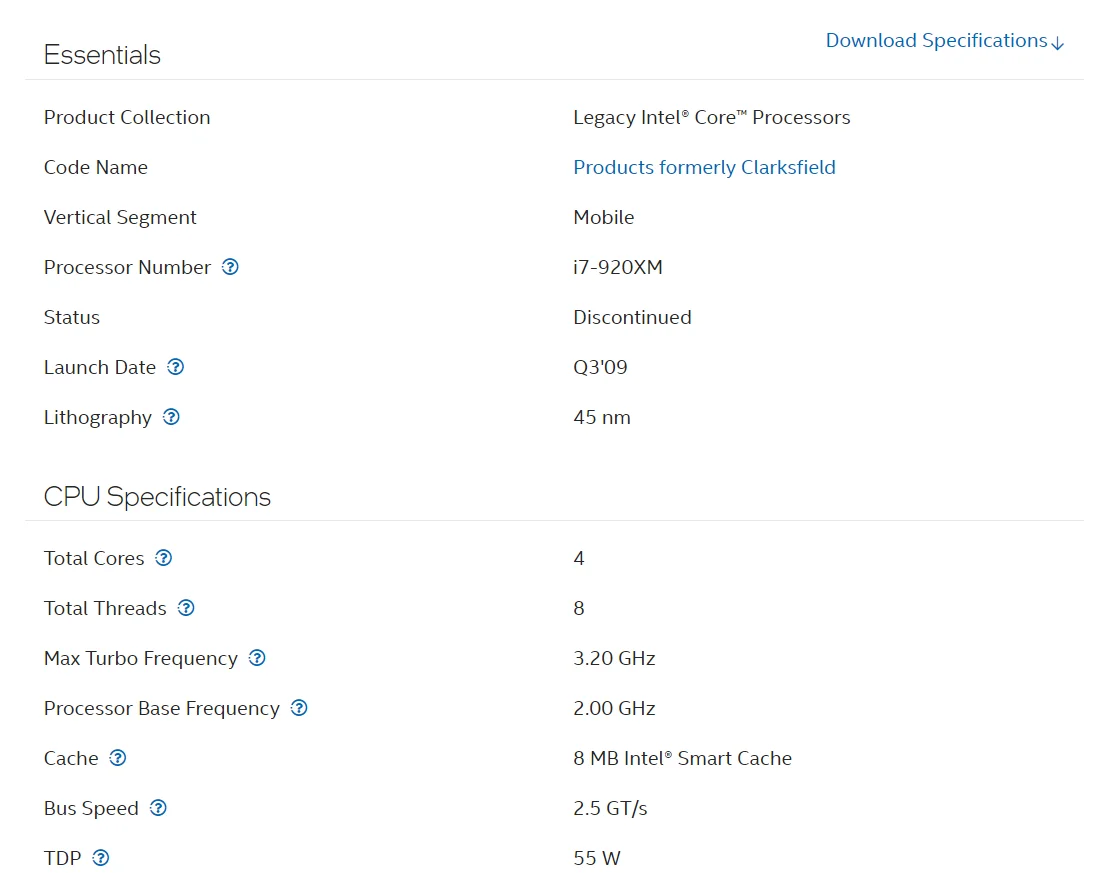Select the i7-920XM processor number value
1106x873 pixels.
pyautogui.click(x=617, y=267)
